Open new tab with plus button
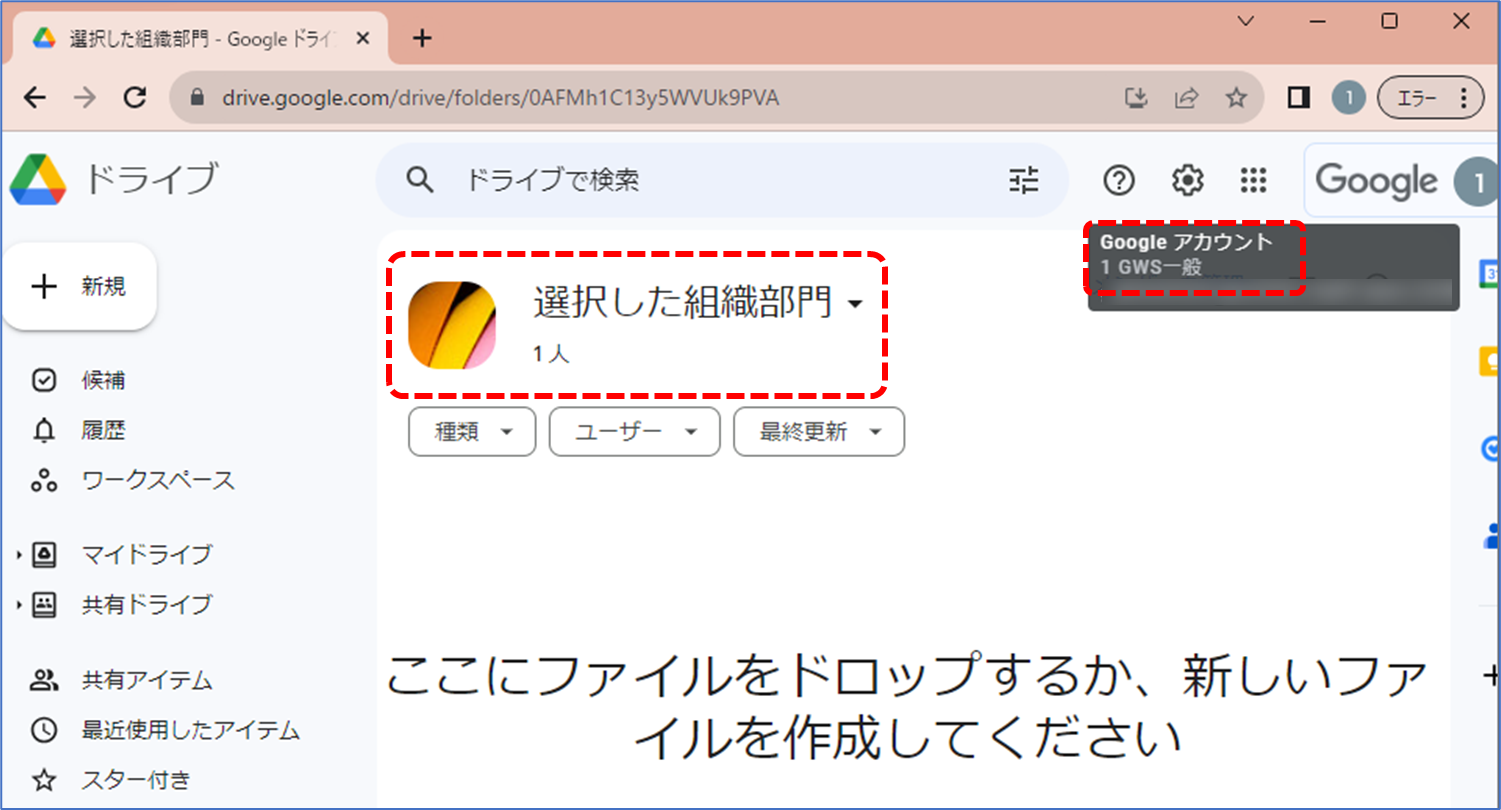Viewport: 1501px width, 810px height. 422,38
